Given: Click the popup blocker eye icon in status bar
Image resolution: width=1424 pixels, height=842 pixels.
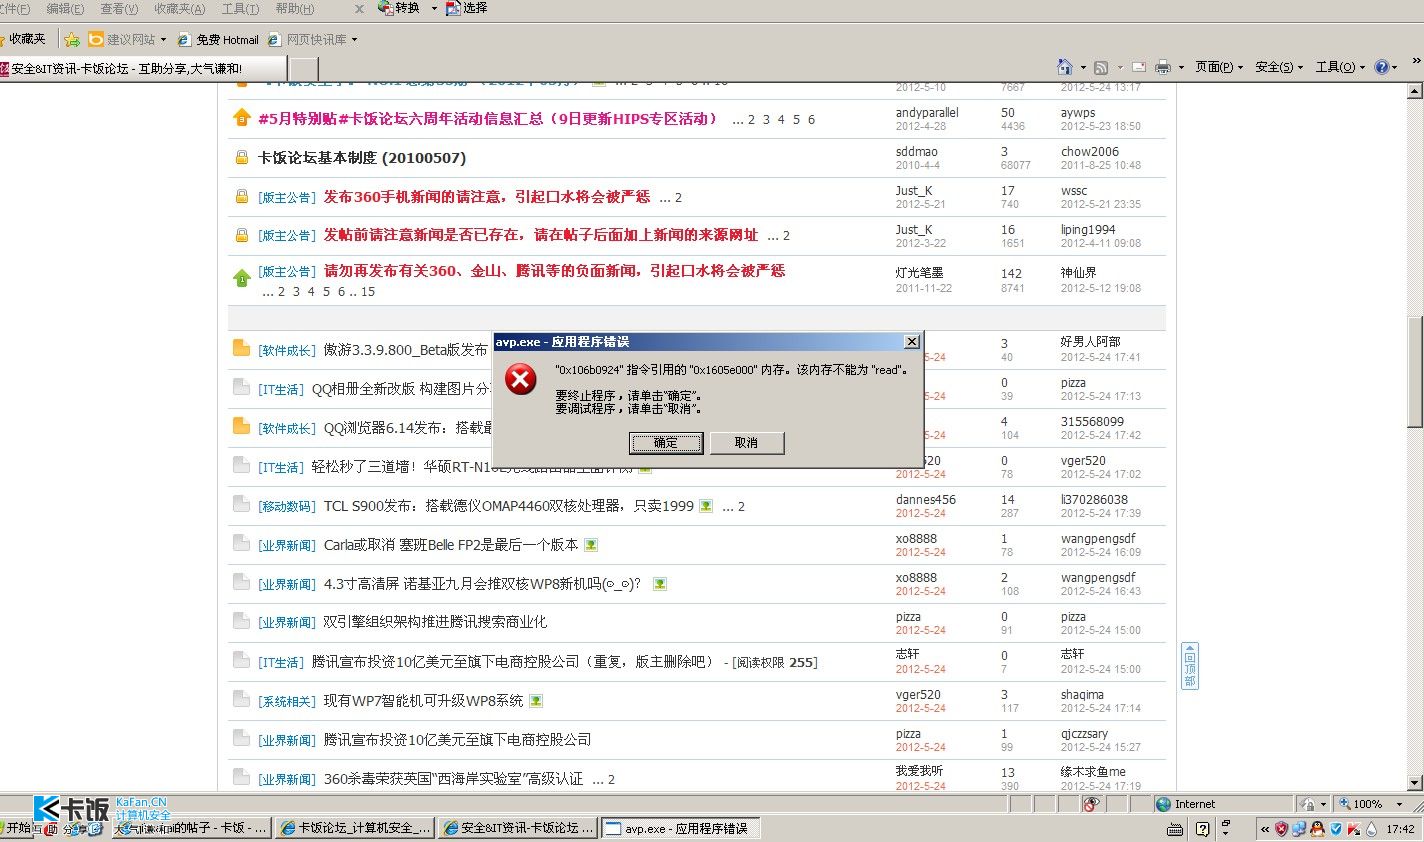Looking at the screenshot, I should 1091,804.
